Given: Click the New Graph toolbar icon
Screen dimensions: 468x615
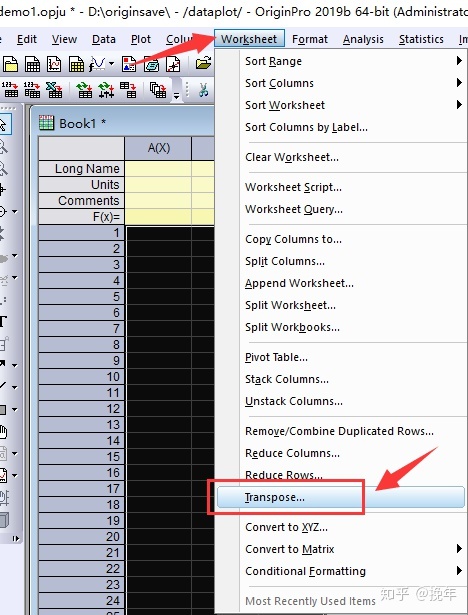Looking at the screenshot, I should 54,64.
